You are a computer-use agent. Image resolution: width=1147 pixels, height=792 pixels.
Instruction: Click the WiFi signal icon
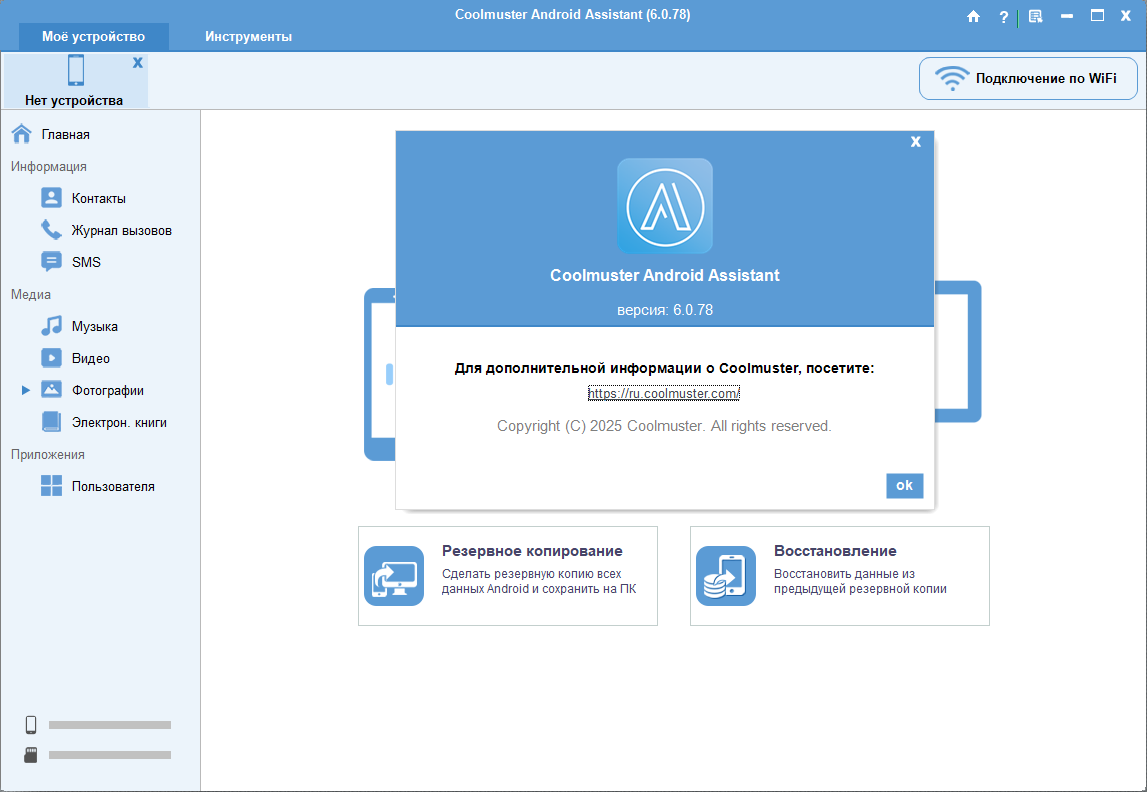pos(952,78)
